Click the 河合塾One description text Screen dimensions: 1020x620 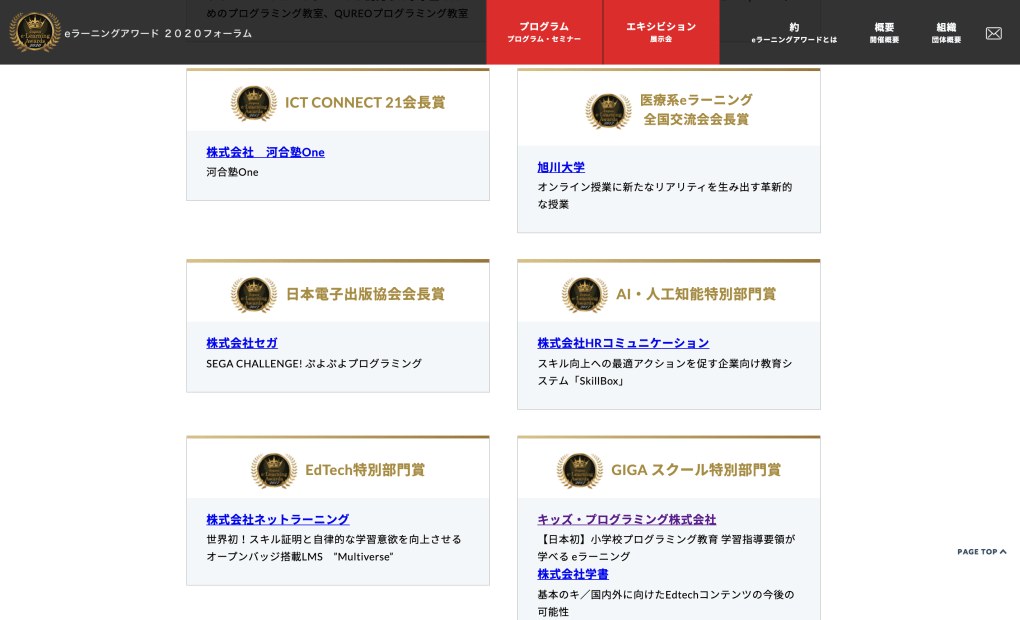pos(232,172)
